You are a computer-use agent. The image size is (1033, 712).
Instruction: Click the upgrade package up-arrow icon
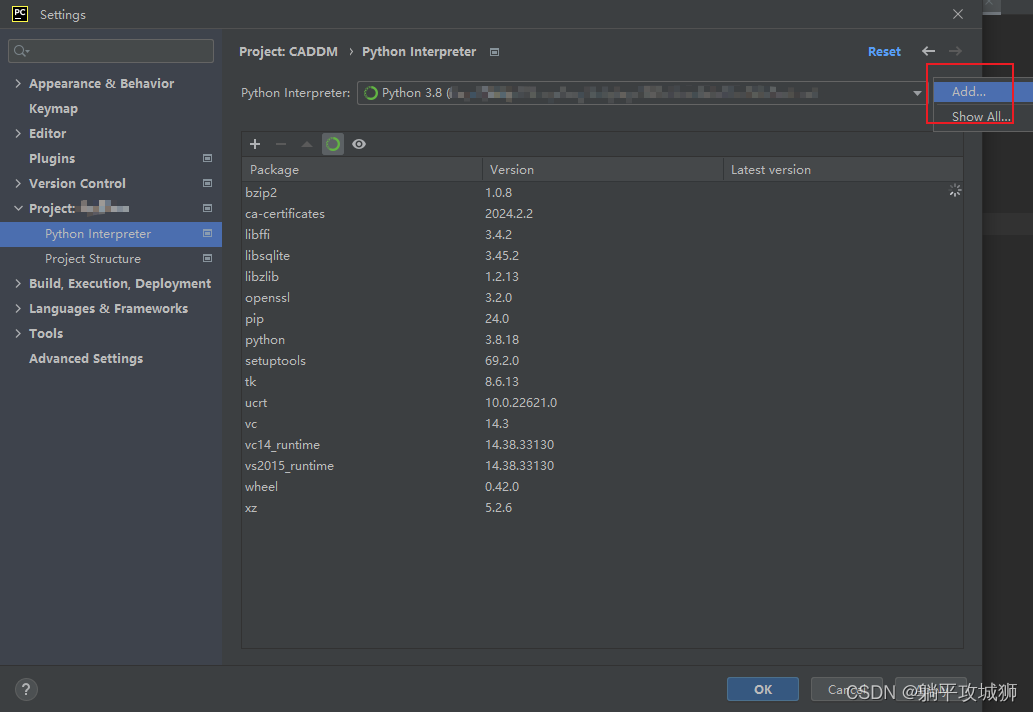pyautogui.click(x=306, y=144)
